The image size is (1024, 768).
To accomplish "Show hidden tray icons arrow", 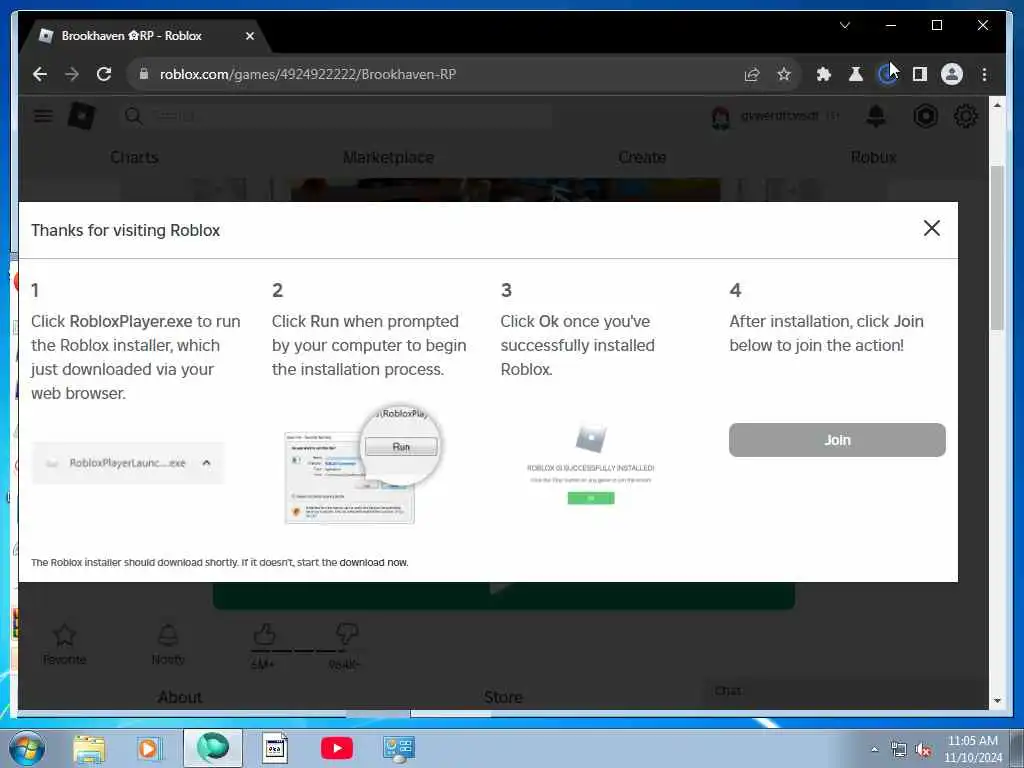I will tap(874, 750).
